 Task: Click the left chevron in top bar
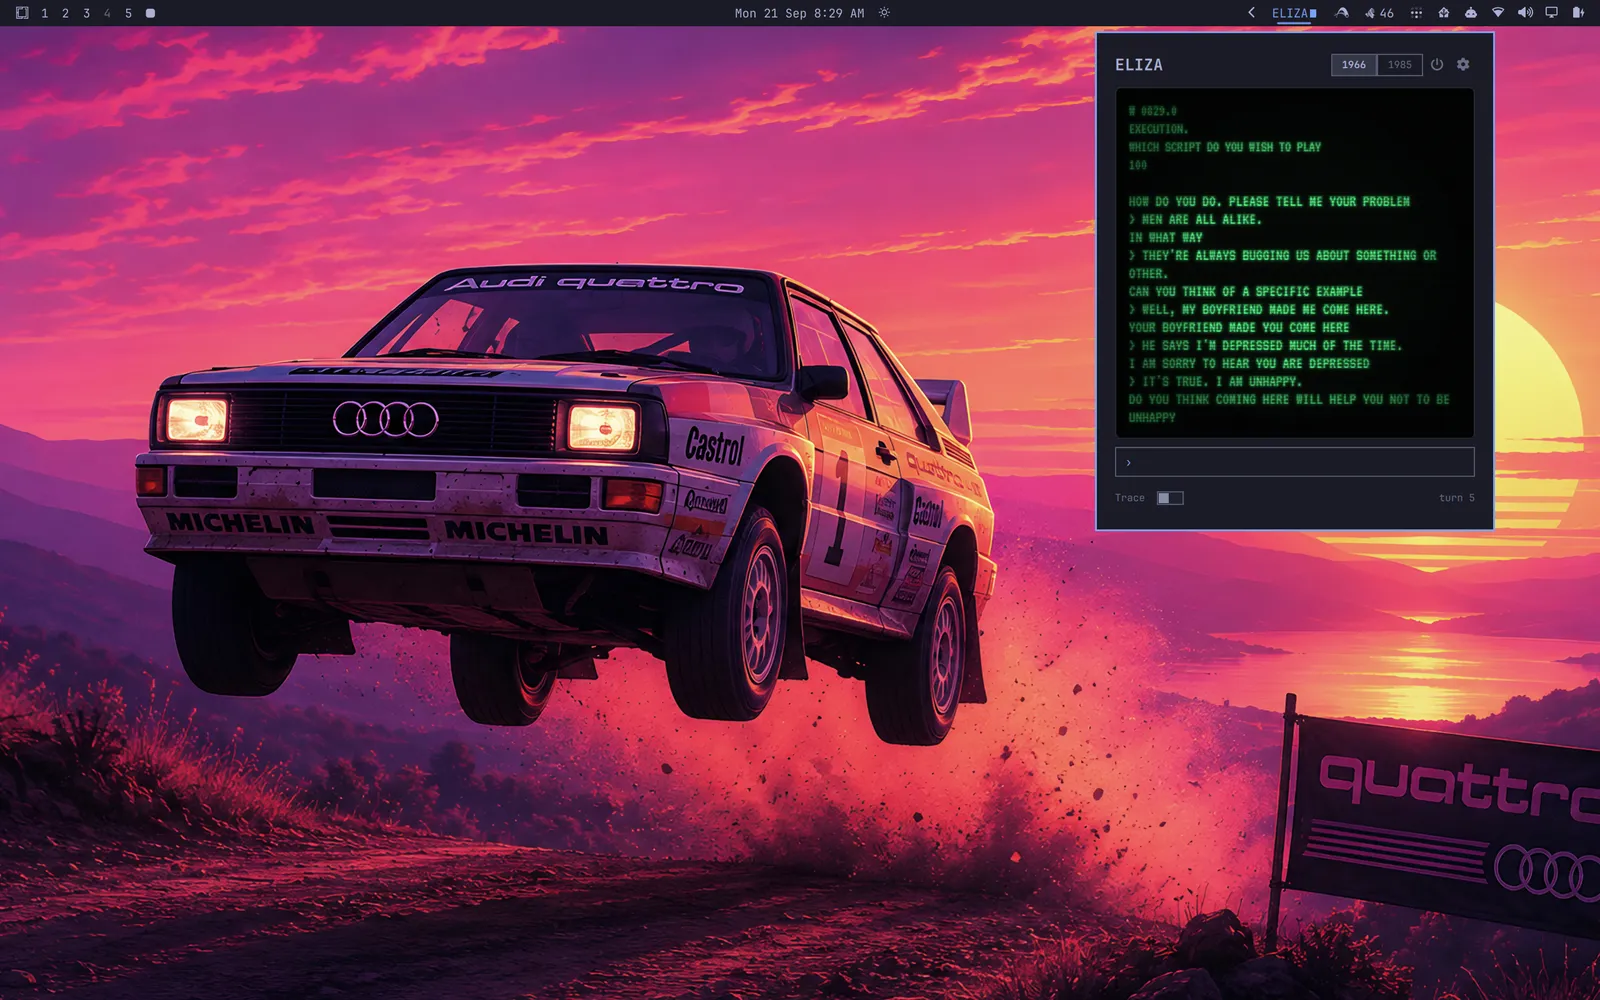tap(1251, 13)
